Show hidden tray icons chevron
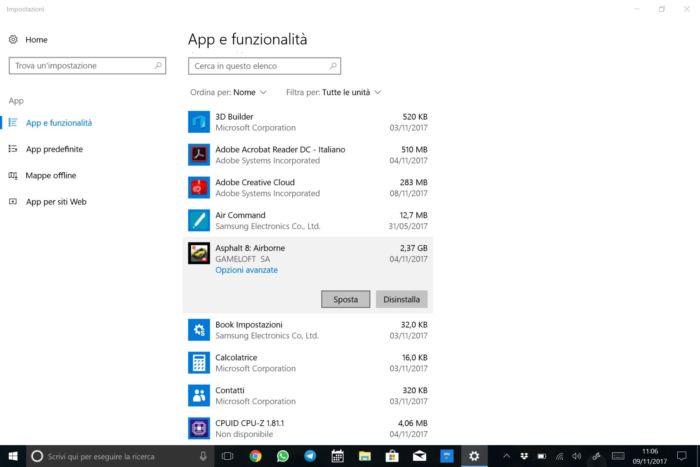The width and height of the screenshot is (700, 467). pos(506,456)
